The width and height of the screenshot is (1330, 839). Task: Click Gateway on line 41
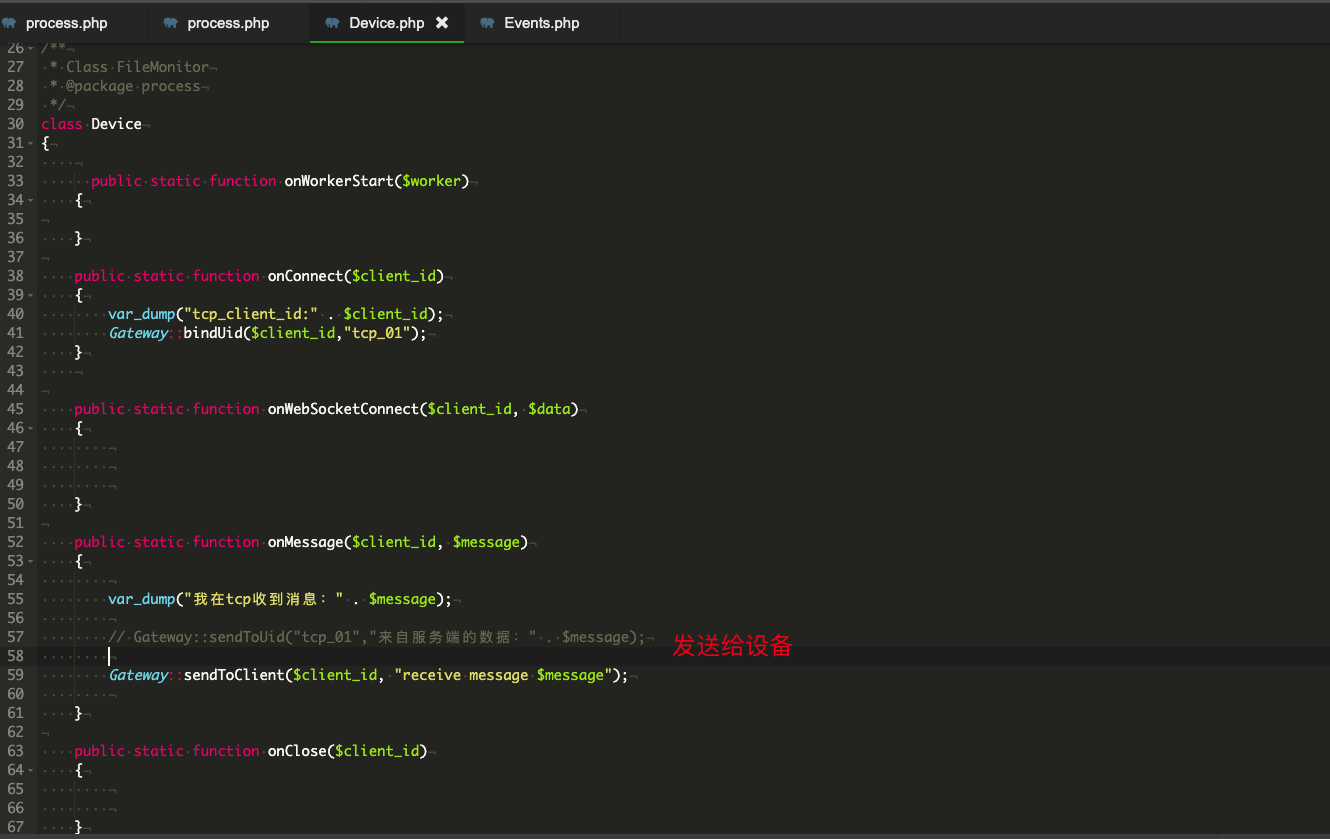click(137, 333)
